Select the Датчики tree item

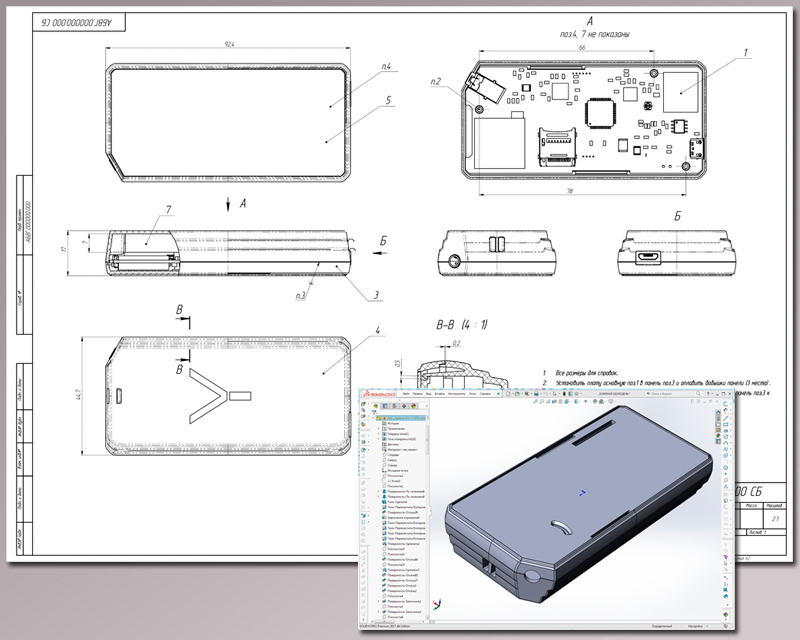point(393,445)
